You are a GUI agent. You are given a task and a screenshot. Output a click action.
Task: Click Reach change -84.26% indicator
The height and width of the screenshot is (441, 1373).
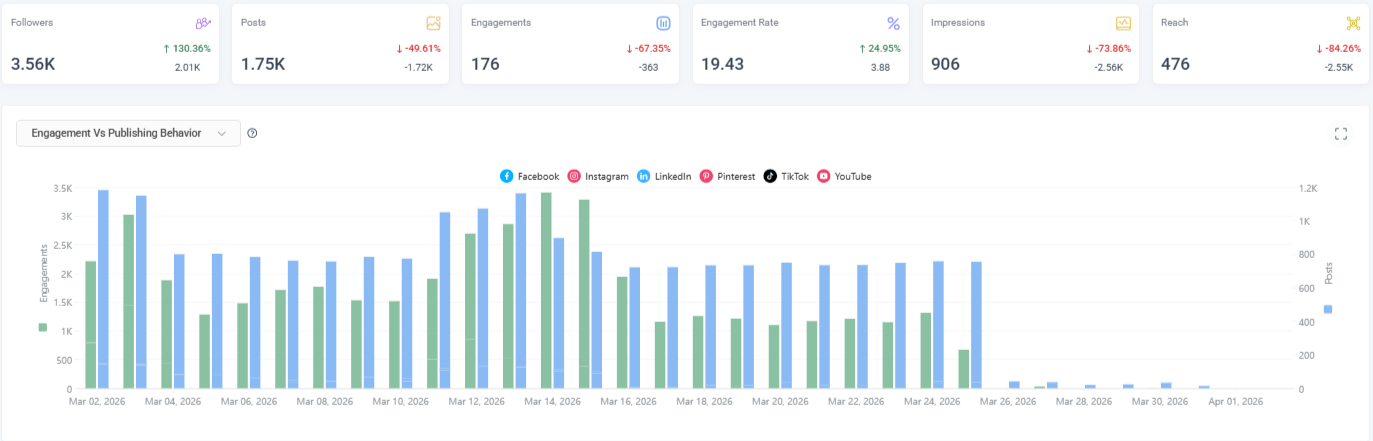(x=1338, y=48)
